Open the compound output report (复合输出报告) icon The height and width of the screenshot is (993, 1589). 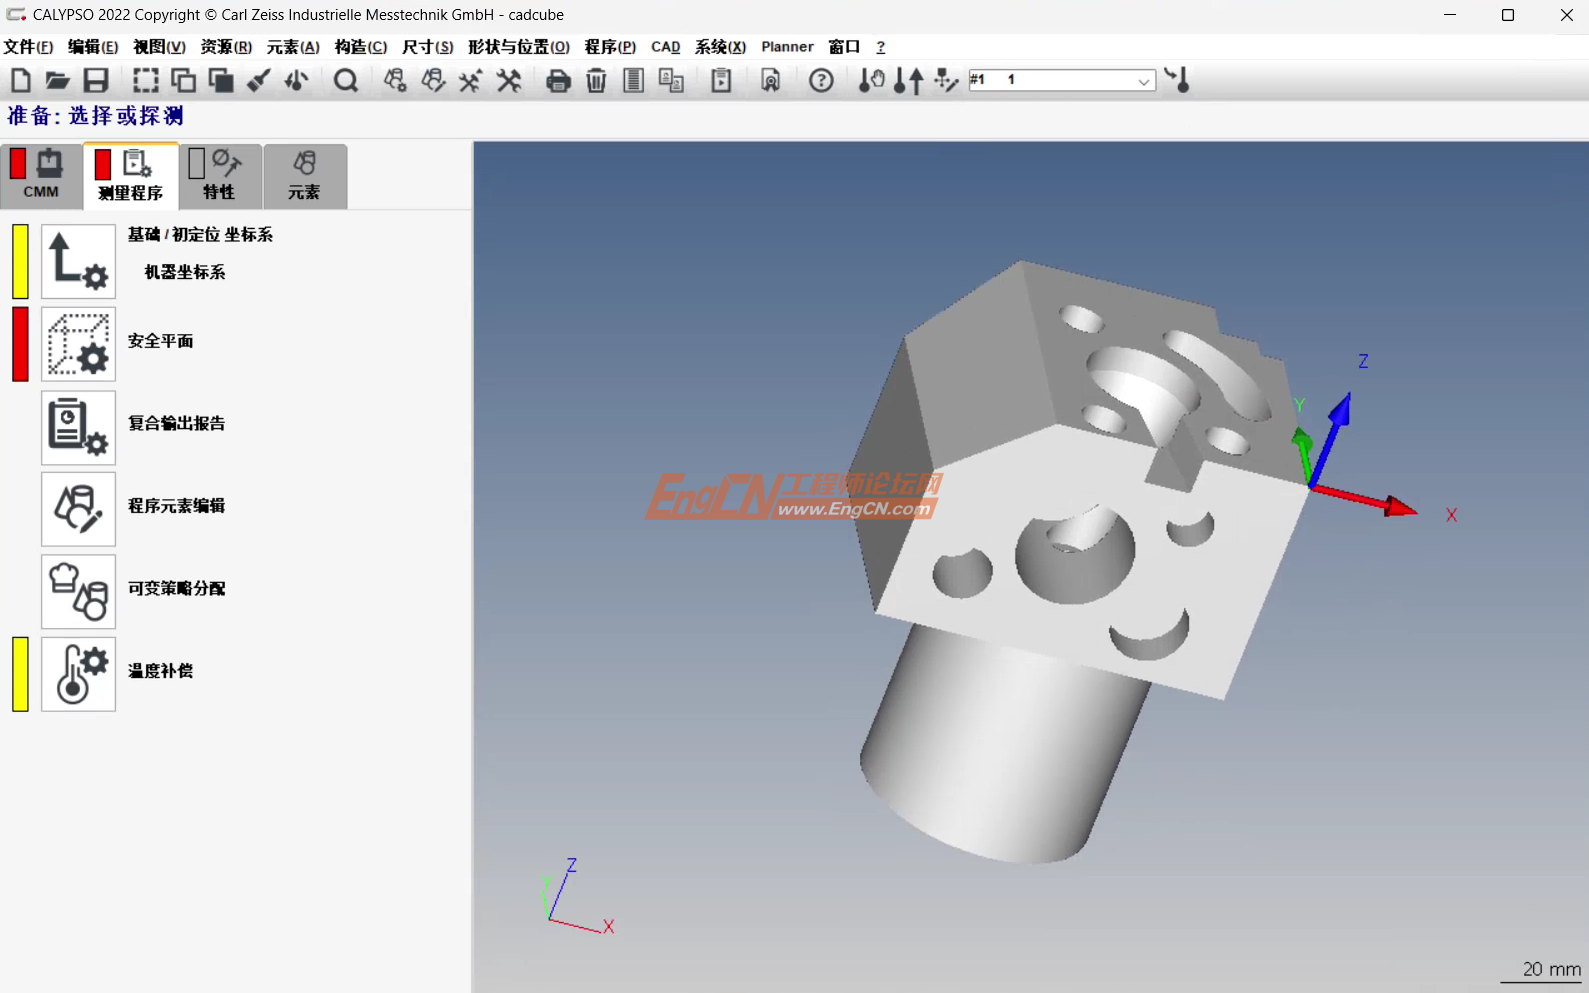pos(78,427)
